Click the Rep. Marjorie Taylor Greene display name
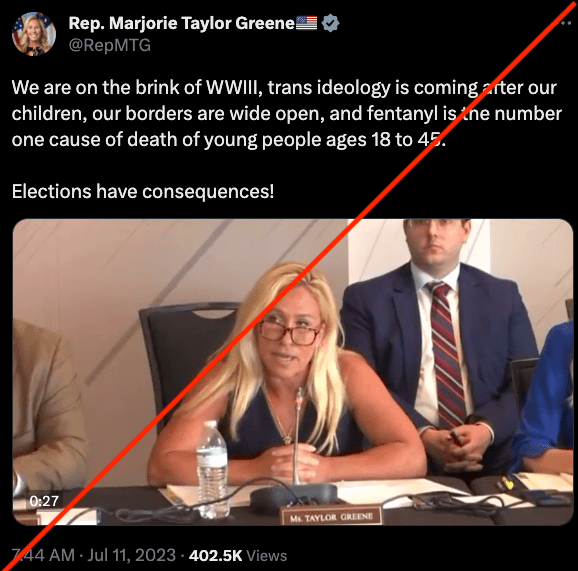 182,23
